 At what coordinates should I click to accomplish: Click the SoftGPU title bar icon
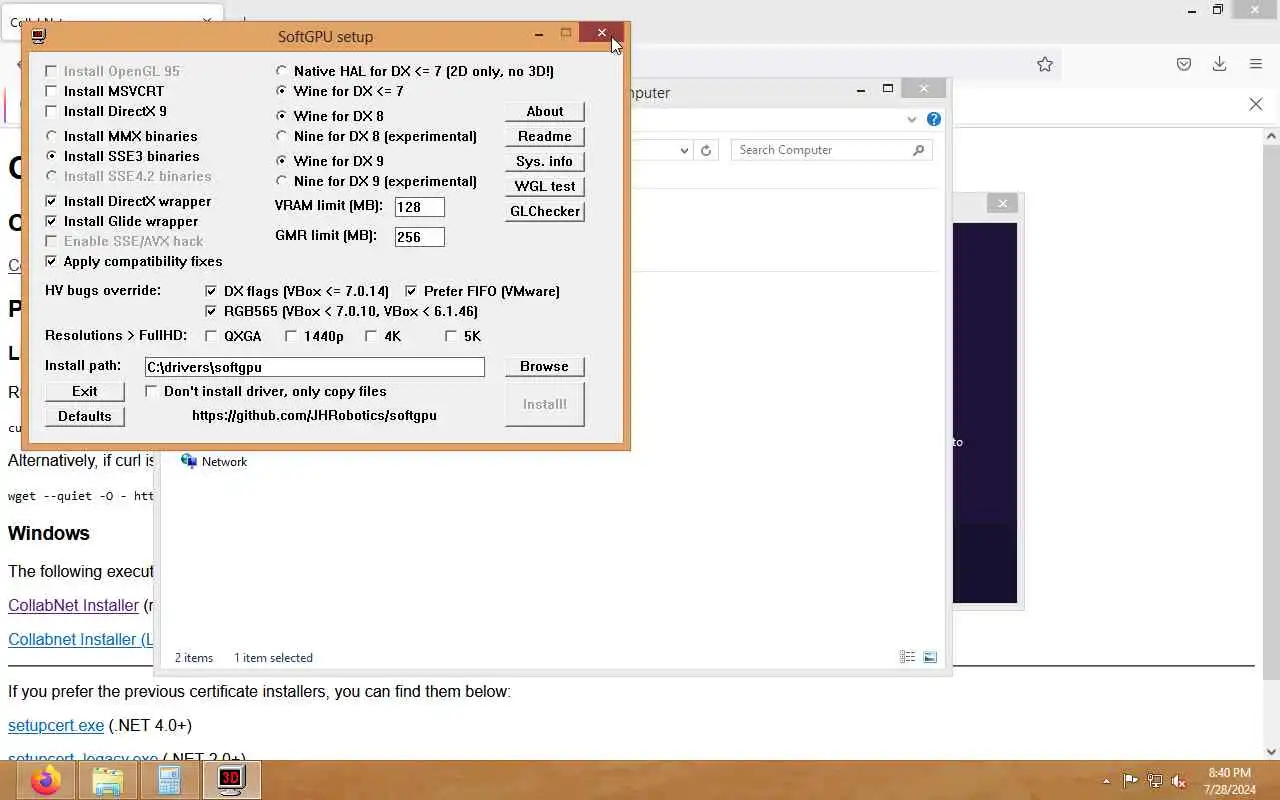38,36
